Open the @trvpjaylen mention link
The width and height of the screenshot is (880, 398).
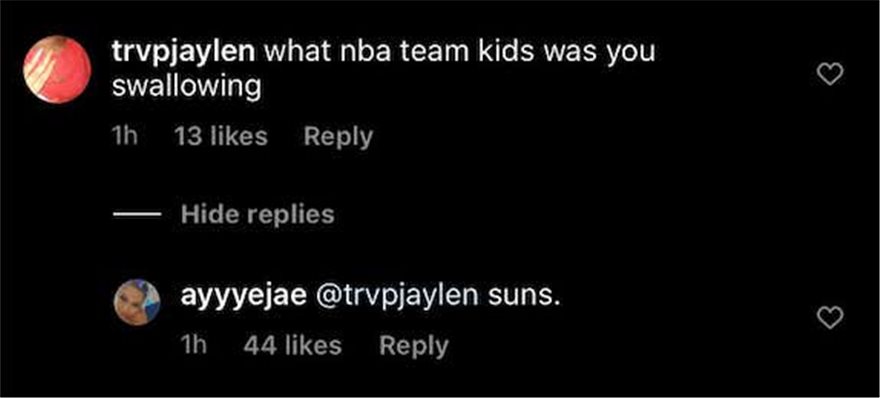point(398,298)
